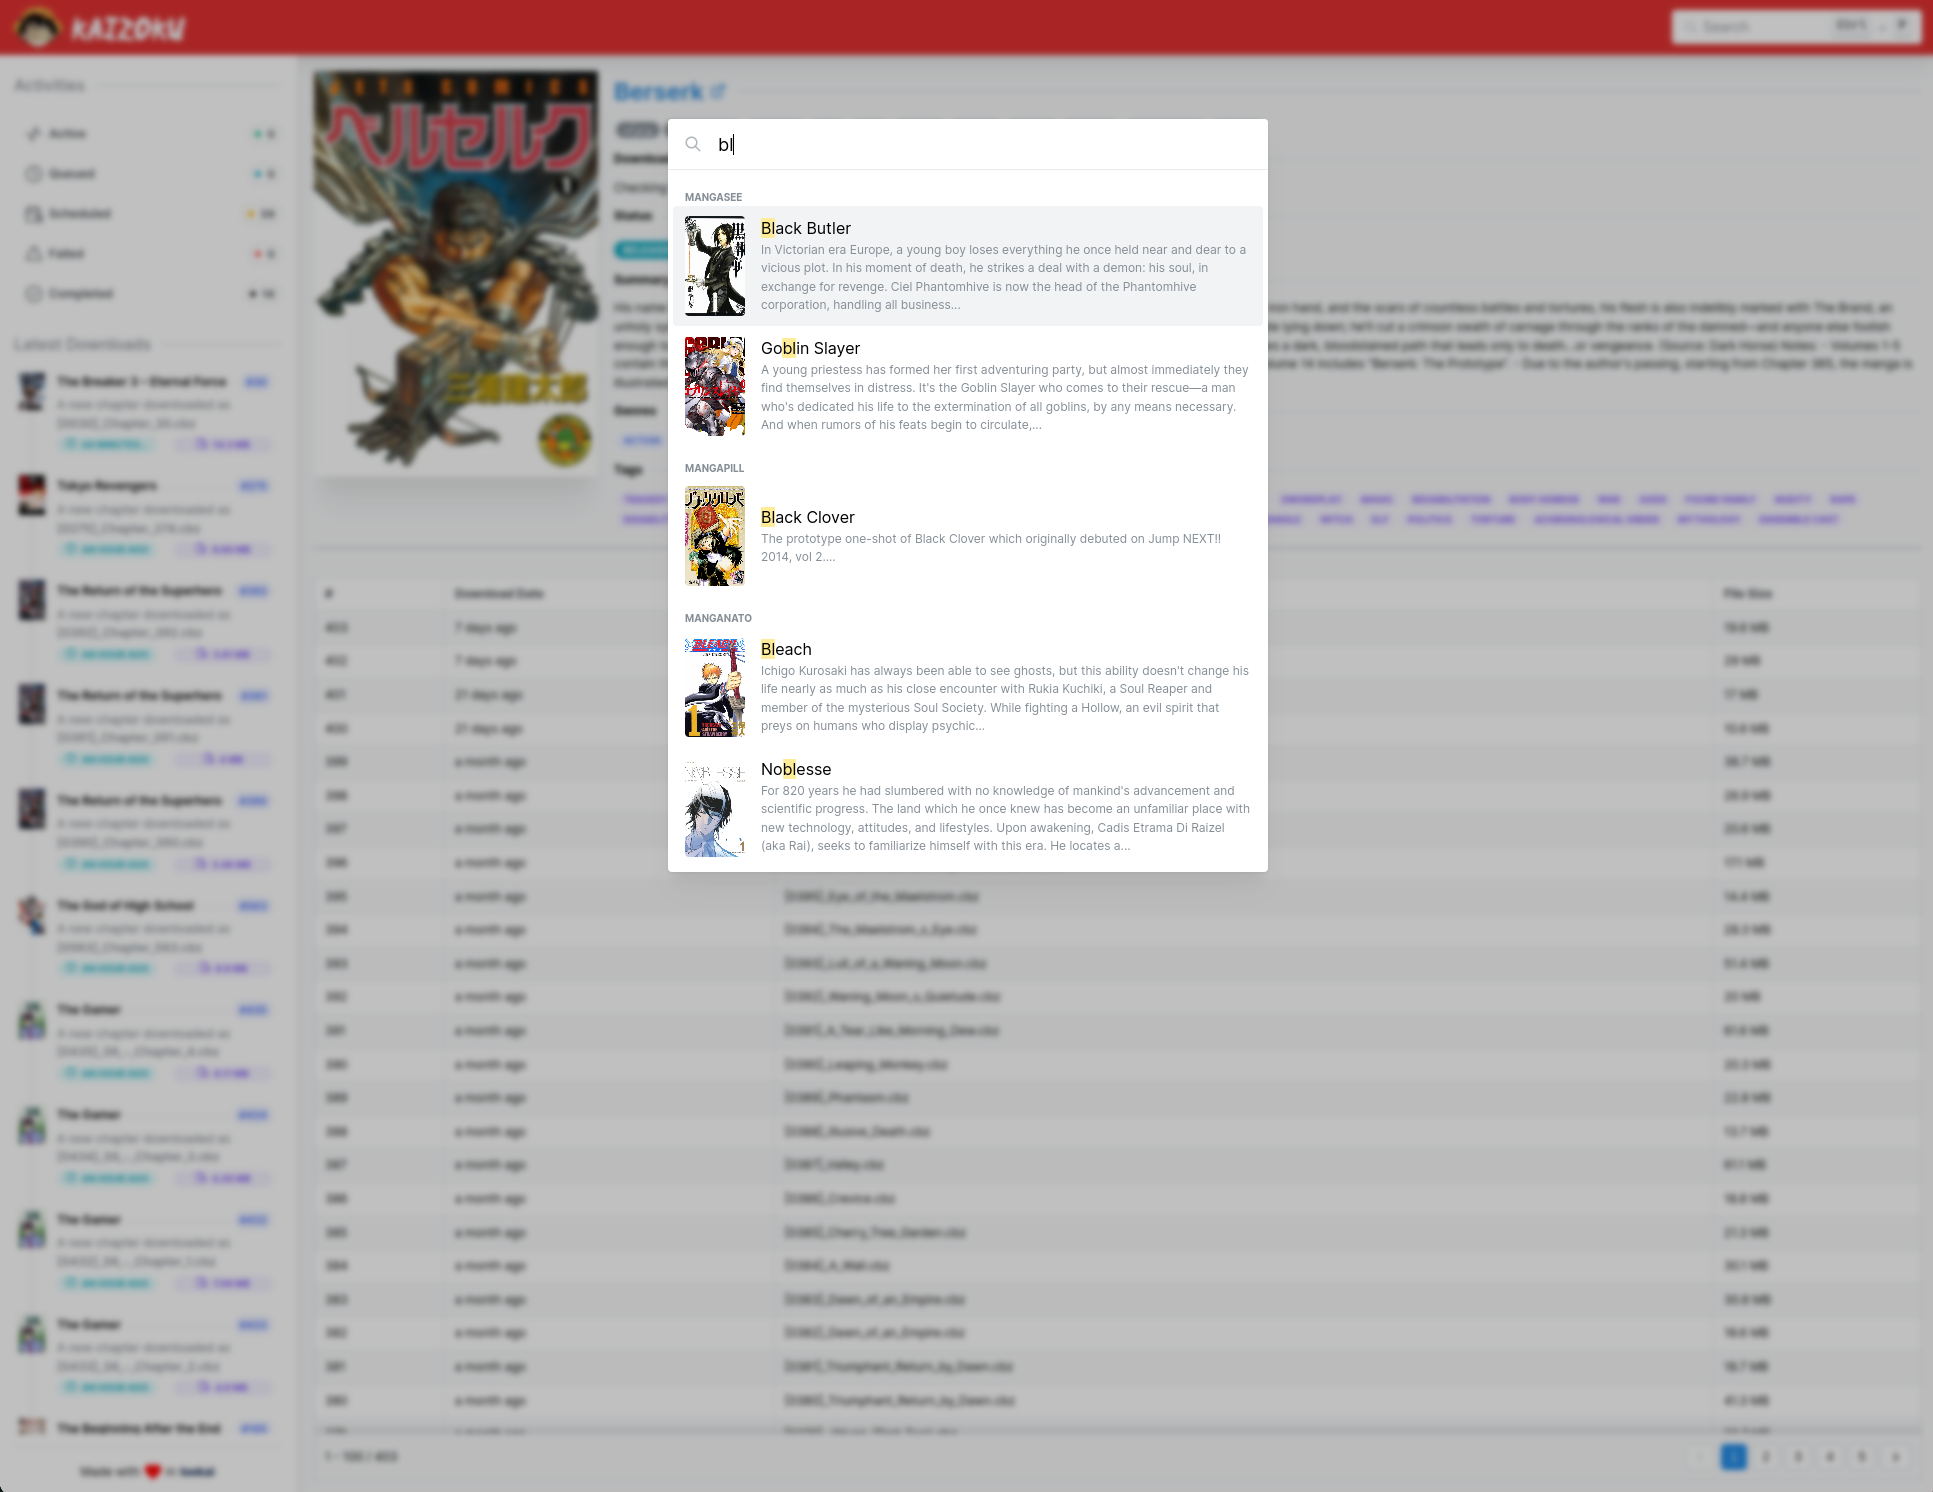This screenshot has width=1933, height=1492.
Task: Click the Black Clover cover thumbnail
Action: [x=715, y=536]
